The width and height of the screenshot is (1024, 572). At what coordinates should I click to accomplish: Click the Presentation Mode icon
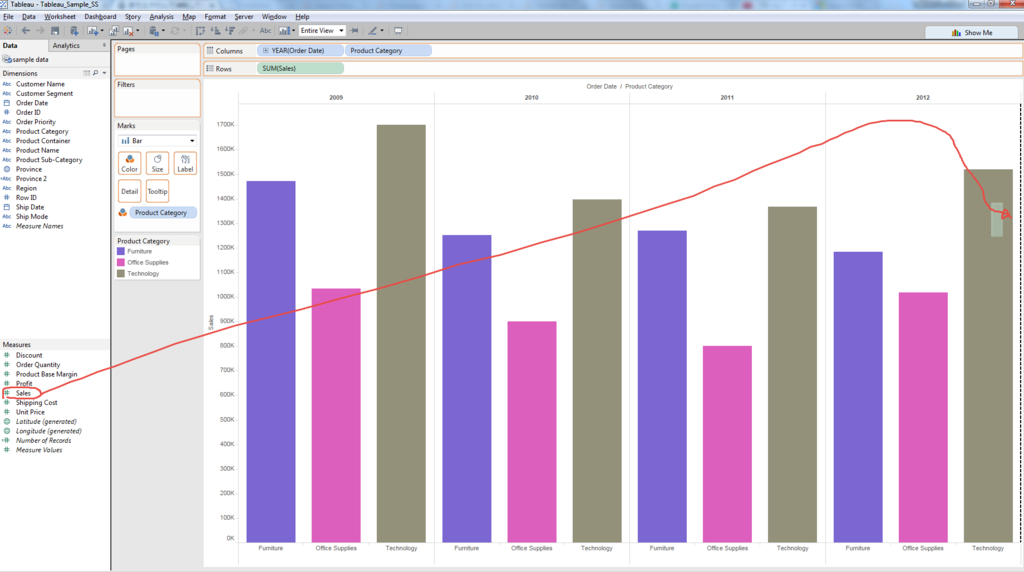pos(398,31)
